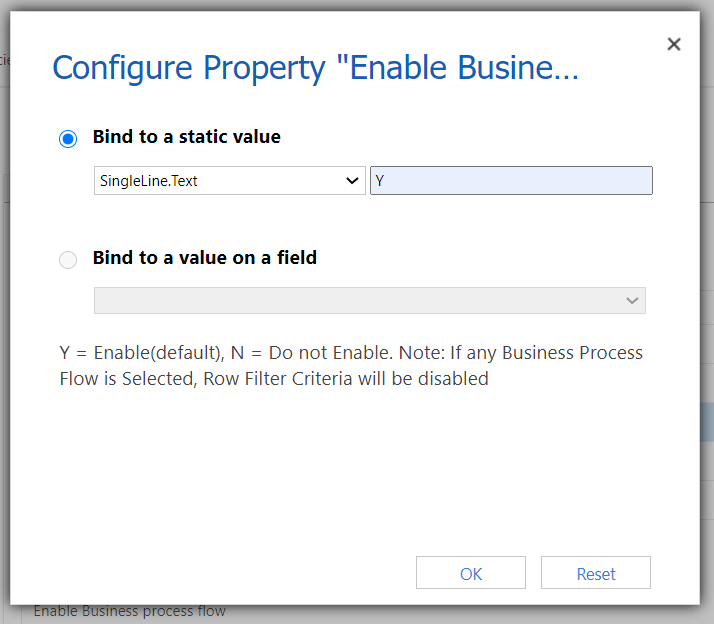Viewport: 714px width, 624px height.
Task: Confirm the property with OK
Action: [x=471, y=573]
